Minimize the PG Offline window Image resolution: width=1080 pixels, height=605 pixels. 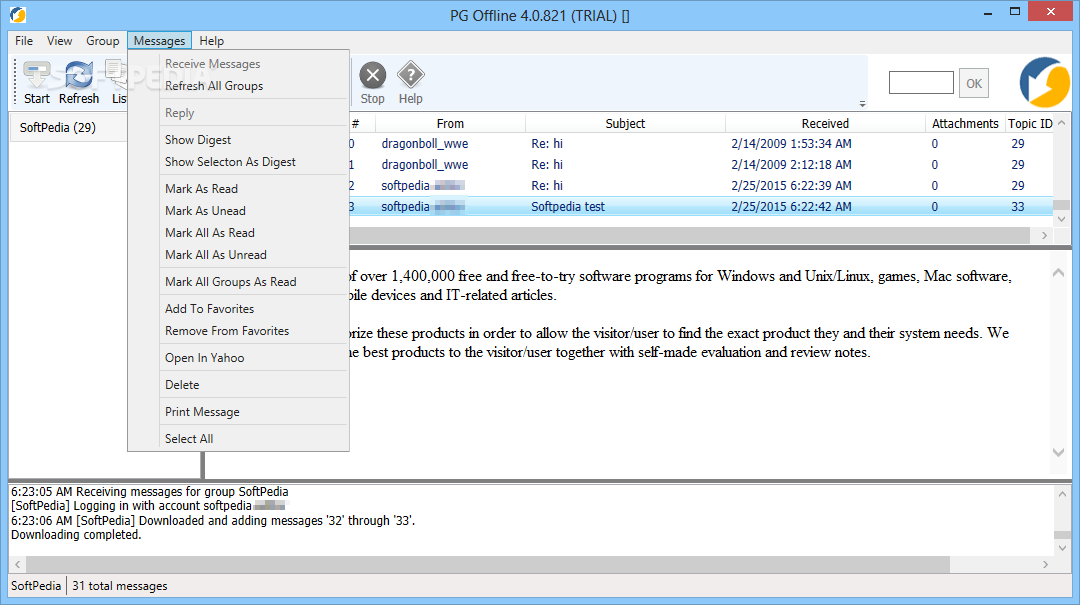(988, 12)
